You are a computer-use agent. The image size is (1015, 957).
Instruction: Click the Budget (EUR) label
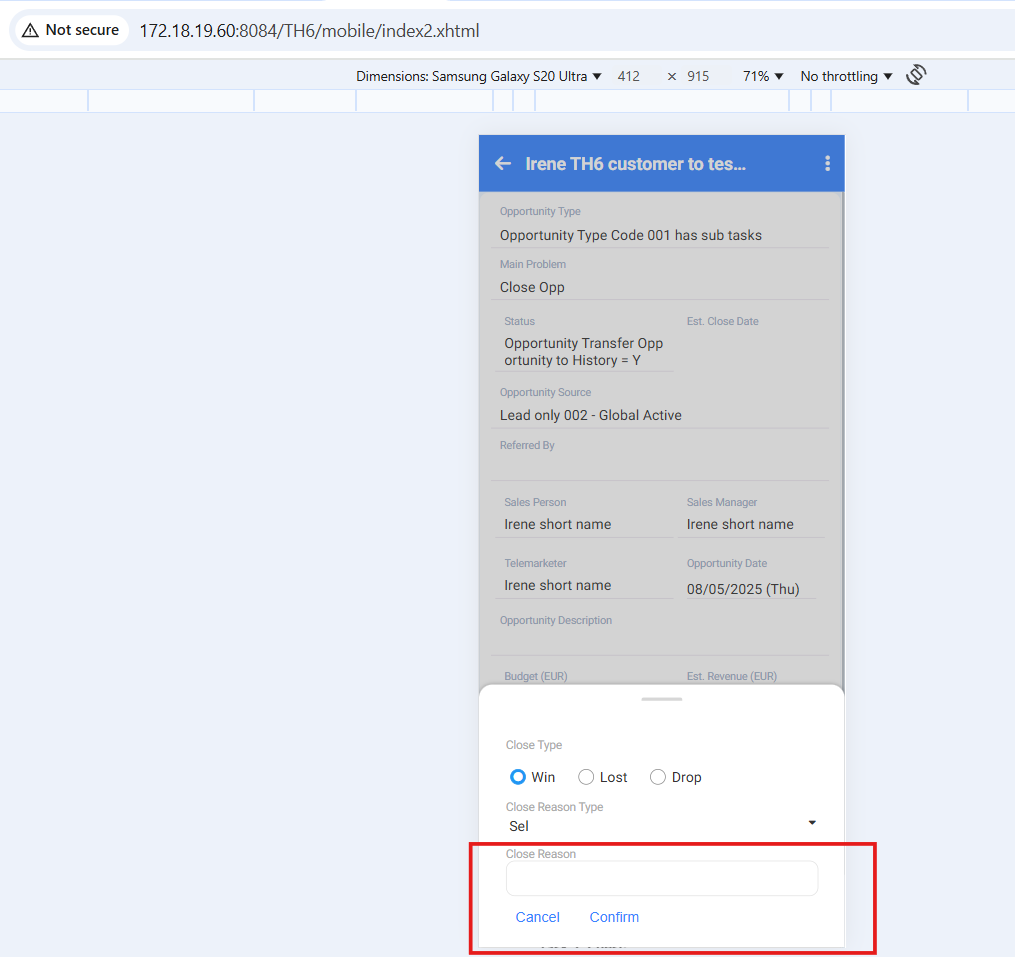(x=535, y=676)
